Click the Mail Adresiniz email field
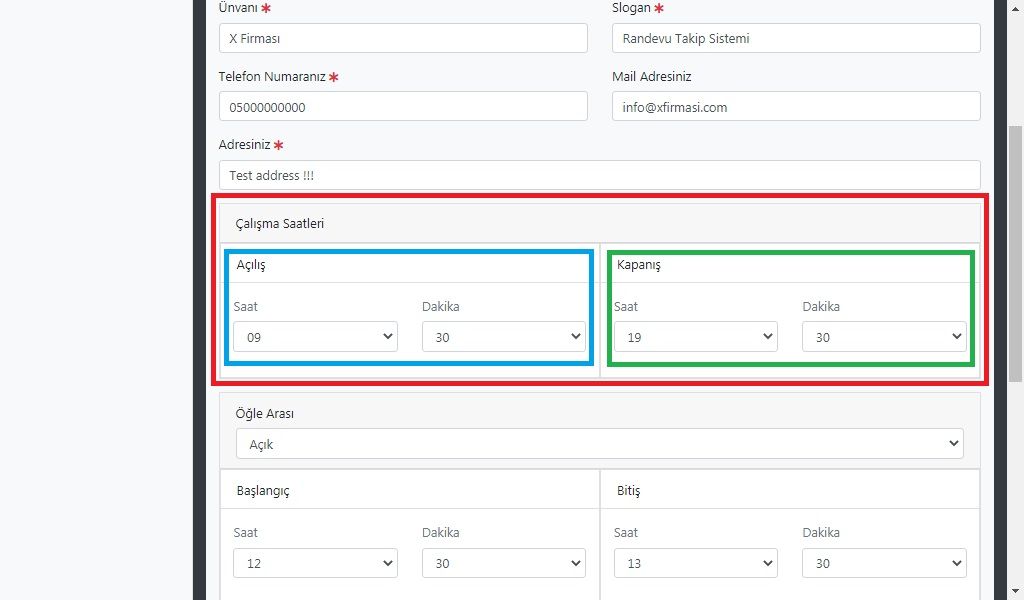Image resolution: width=1024 pixels, height=600 pixels. (795, 107)
